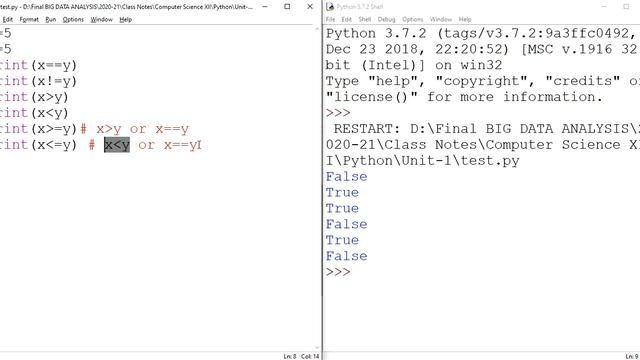Image resolution: width=640 pixels, height=360 pixels.
Task: Open the Run menu in editor window
Action: 51,19
